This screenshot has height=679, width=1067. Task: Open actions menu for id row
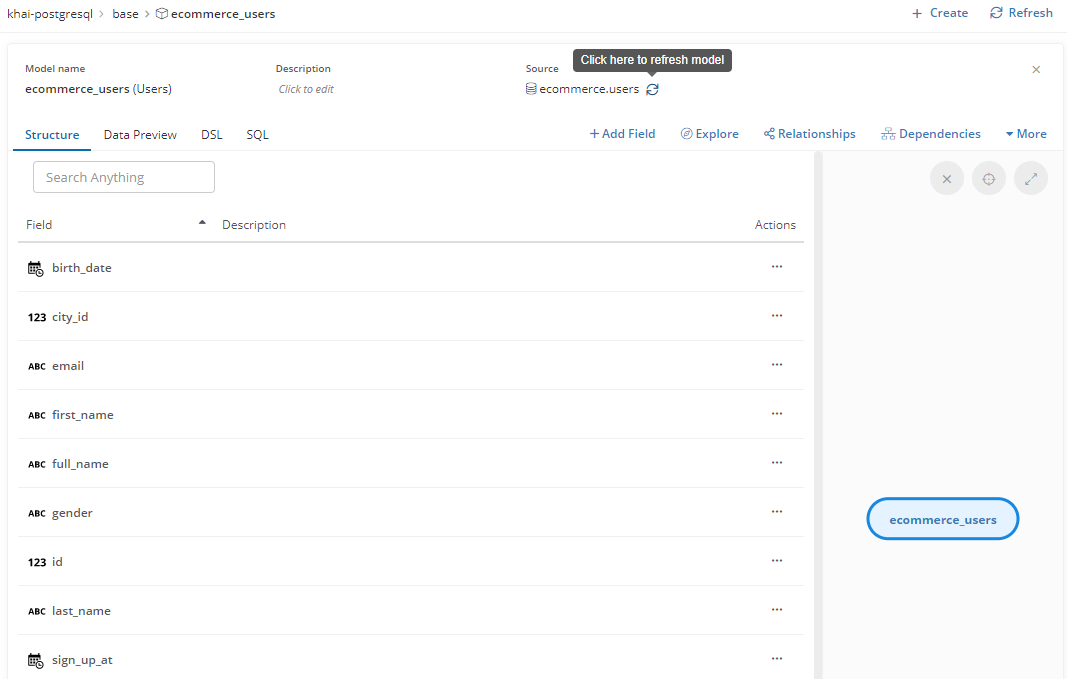(776, 561)
